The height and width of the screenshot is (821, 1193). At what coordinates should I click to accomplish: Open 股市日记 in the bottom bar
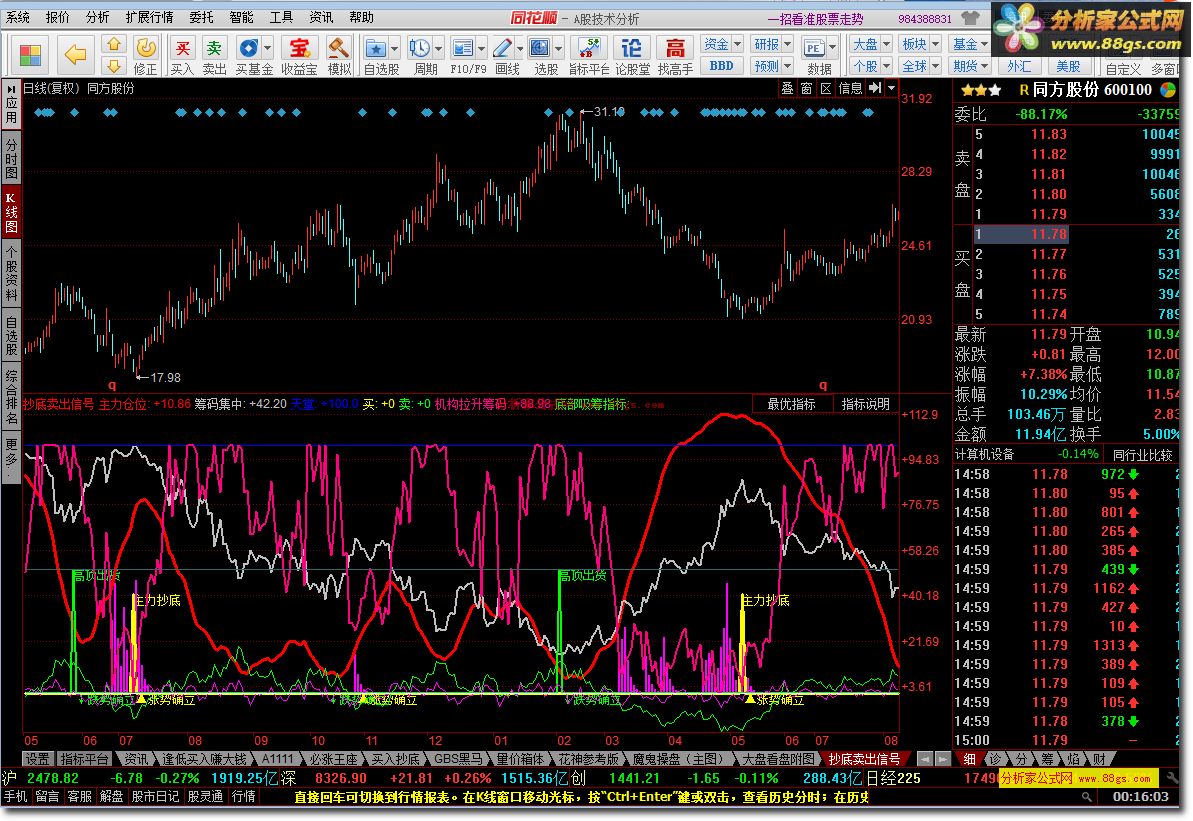pos(155,797)
